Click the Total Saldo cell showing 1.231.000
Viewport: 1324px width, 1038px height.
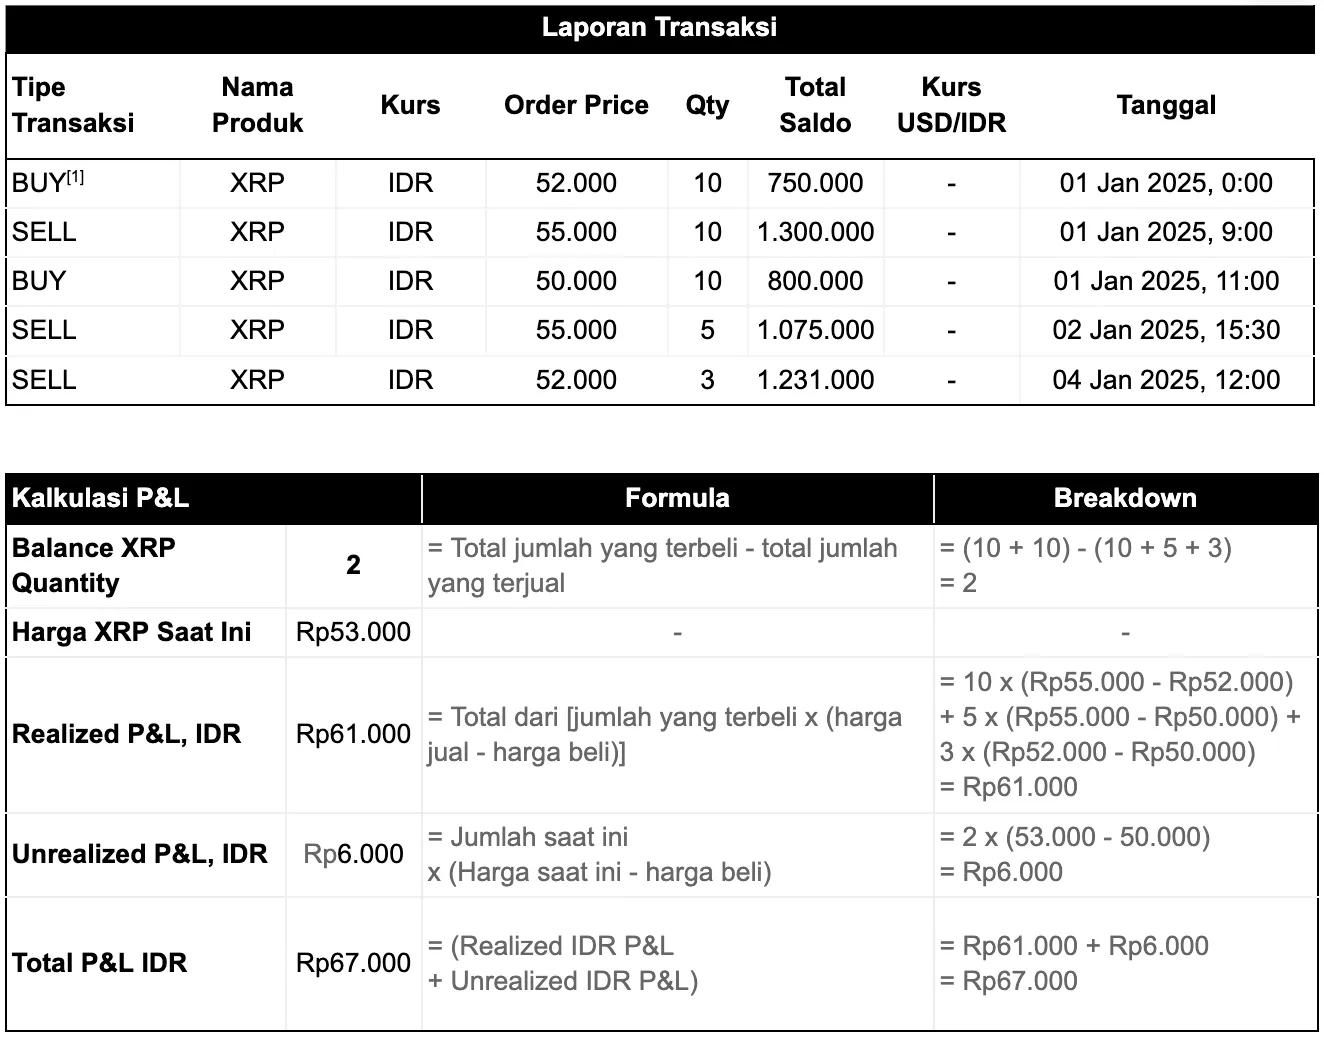click(x=815, y=380)
